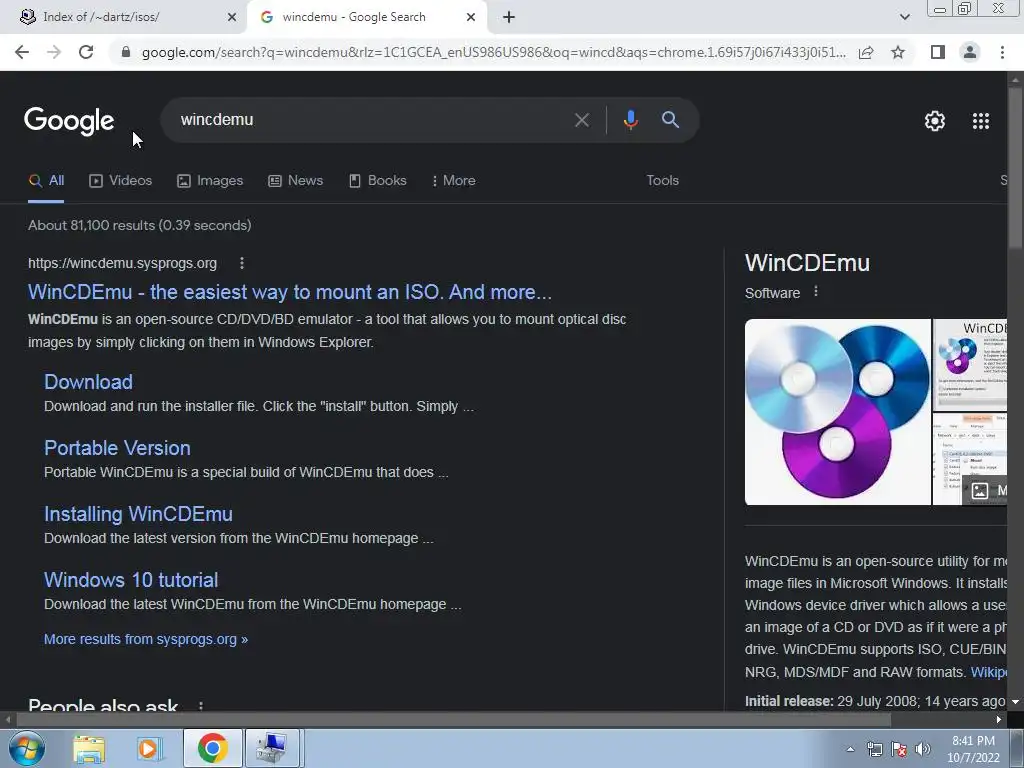Open the network tray icon

874,749
